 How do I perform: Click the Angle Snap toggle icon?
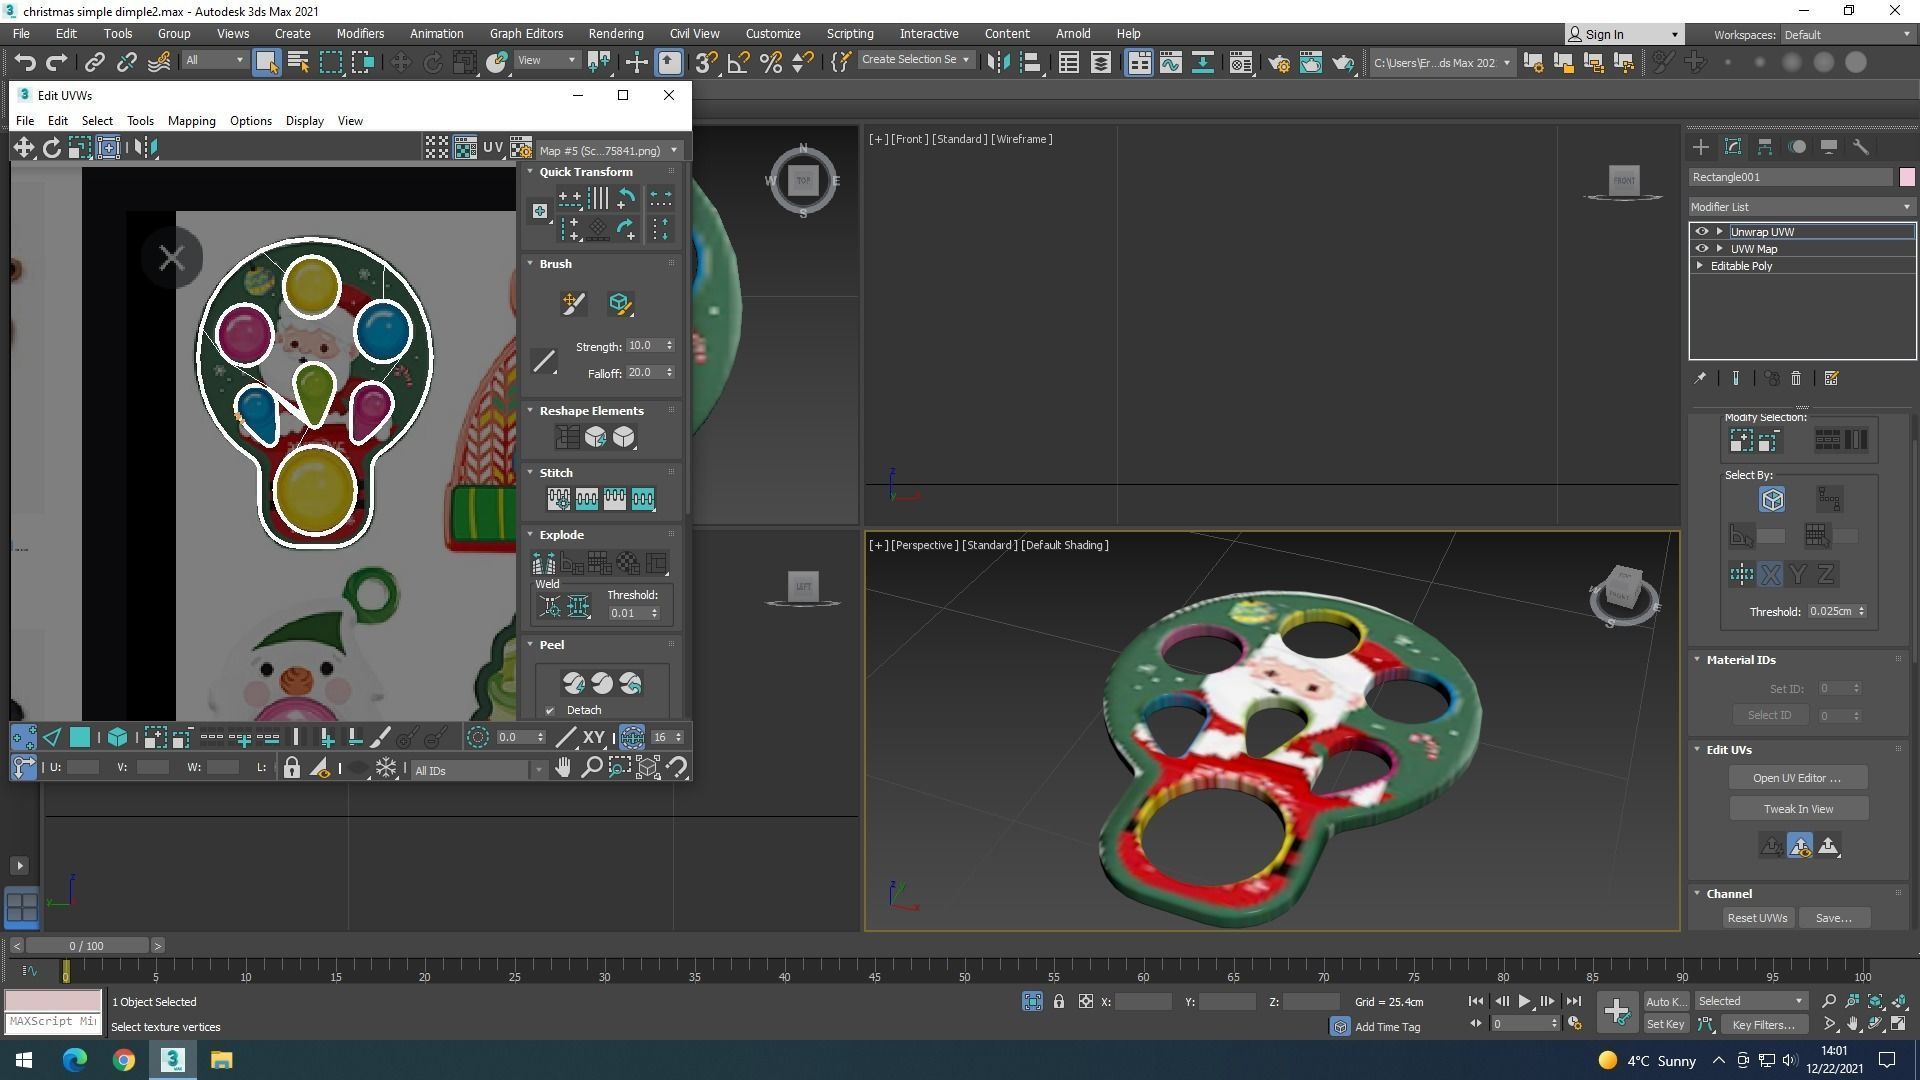(738, 63)
